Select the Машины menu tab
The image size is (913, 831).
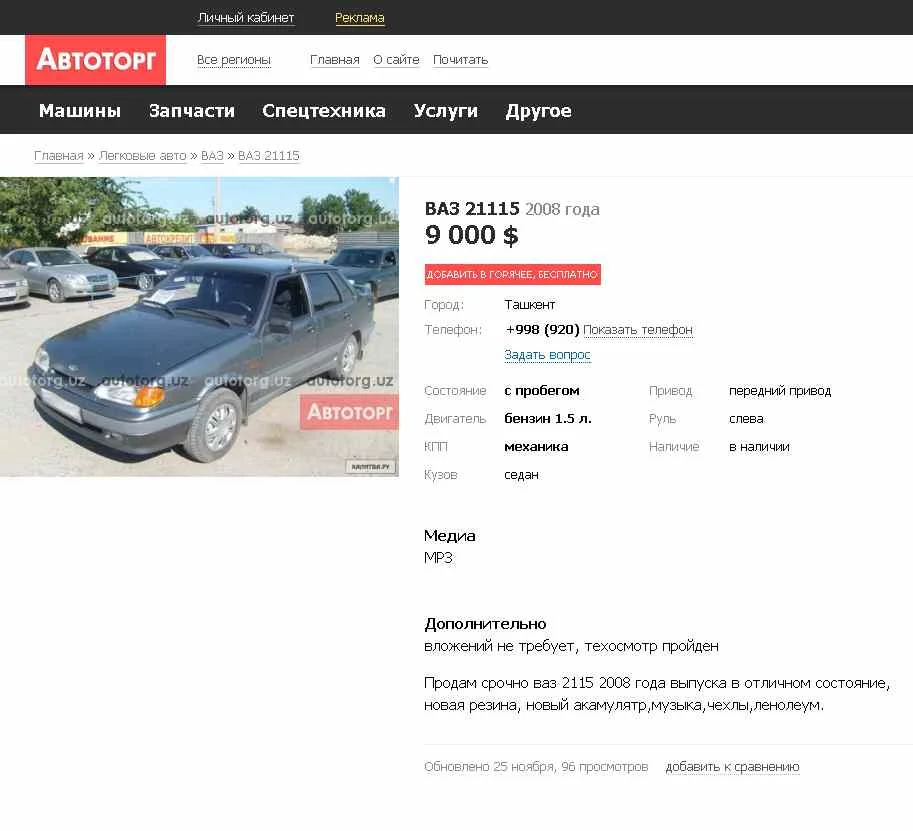tap(80, 111)
